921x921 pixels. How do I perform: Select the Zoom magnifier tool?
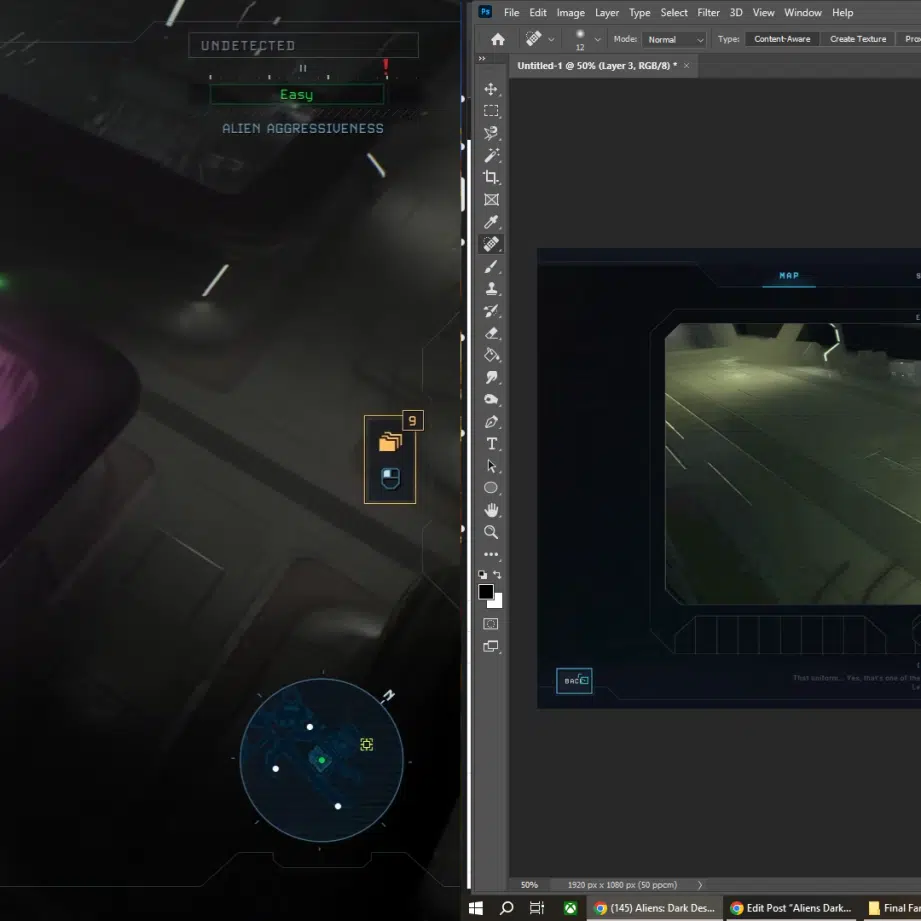pyautogui.click(x=491, y=532)
